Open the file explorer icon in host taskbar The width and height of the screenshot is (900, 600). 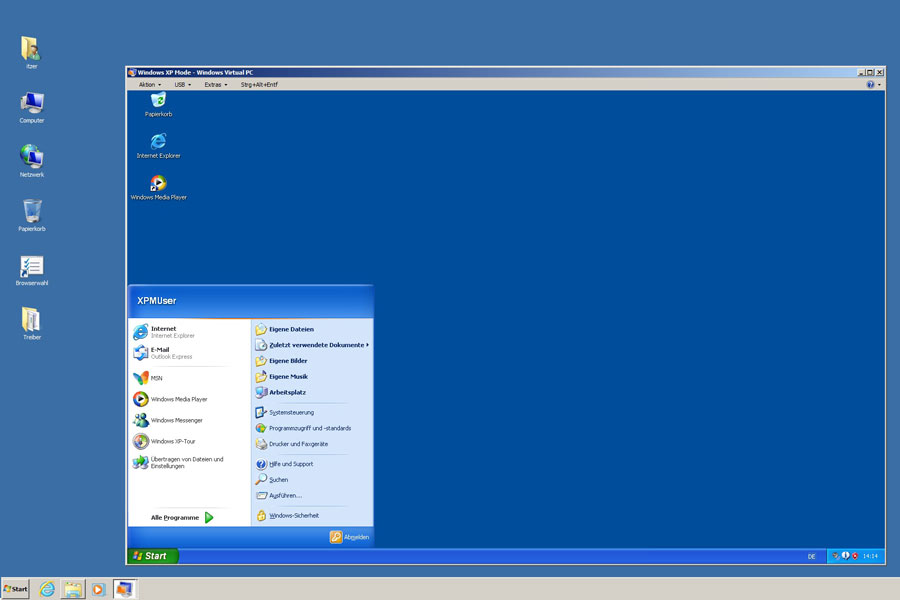(x=73, y=589)
